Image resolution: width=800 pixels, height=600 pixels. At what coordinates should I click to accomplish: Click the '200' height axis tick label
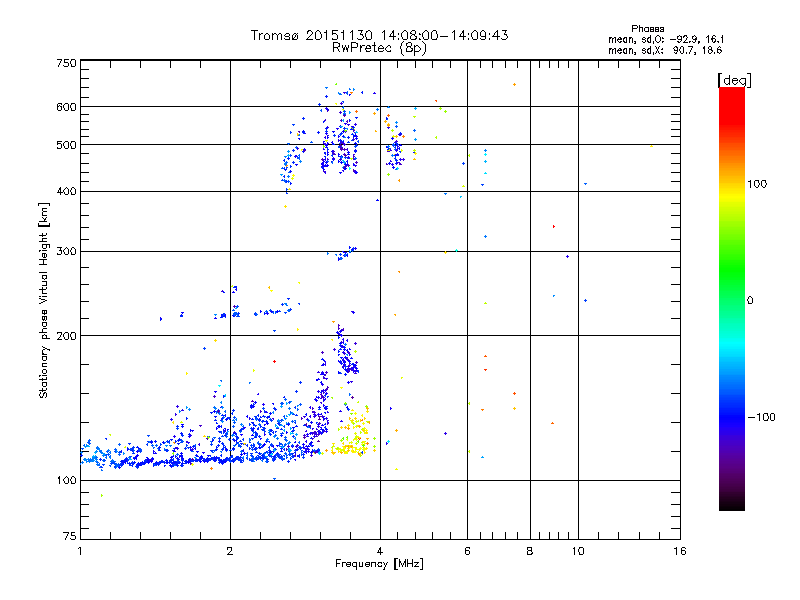66,336
